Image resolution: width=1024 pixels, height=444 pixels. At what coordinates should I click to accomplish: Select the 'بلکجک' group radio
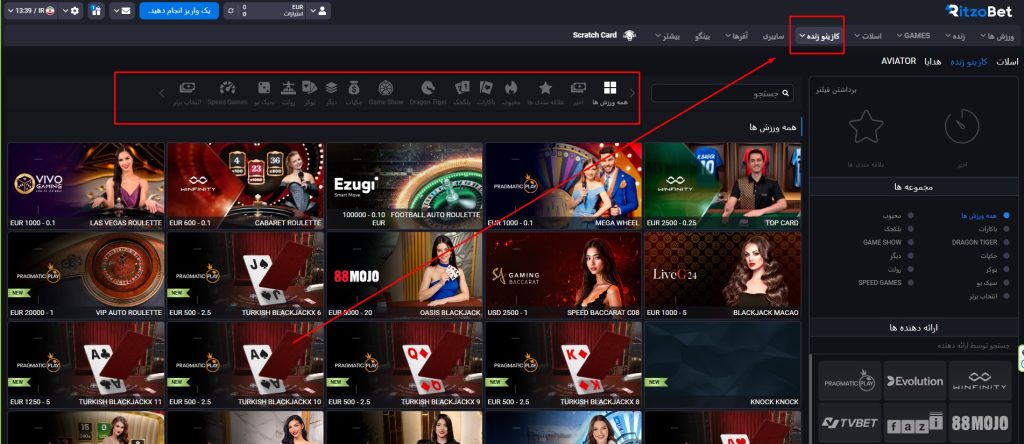click(911, 229)
